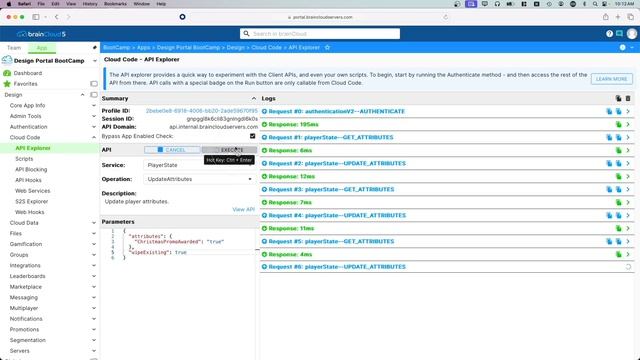The height and width of the screenshot is (360, 640).
Task: Switch to the Team tab
Action: coord(14,48)
